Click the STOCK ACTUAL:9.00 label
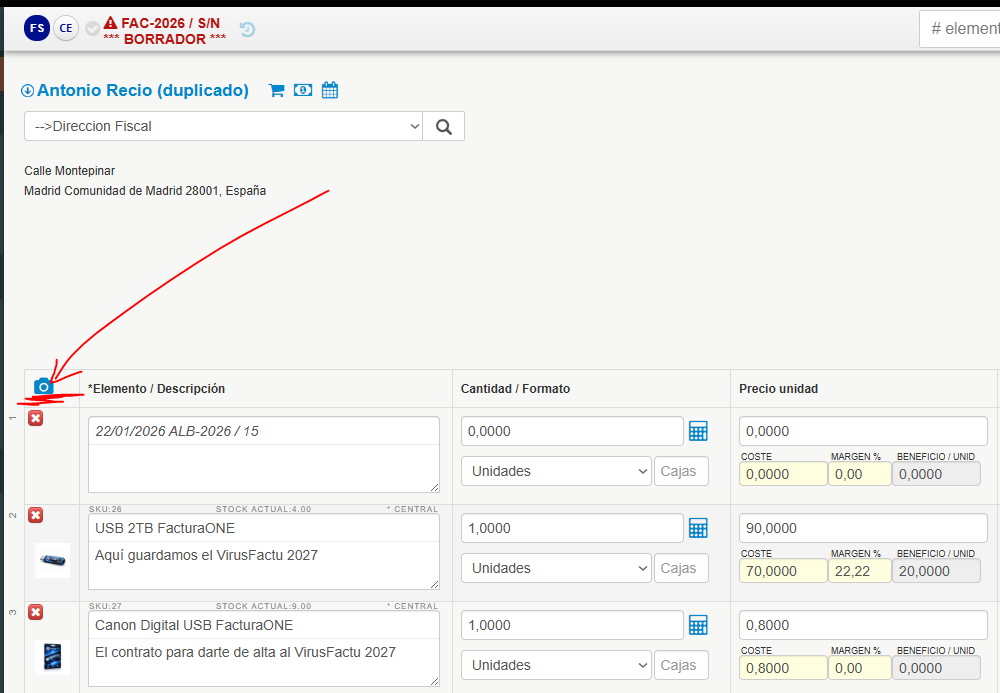This screenshot has height=693, width=1000. pos(263,606)
